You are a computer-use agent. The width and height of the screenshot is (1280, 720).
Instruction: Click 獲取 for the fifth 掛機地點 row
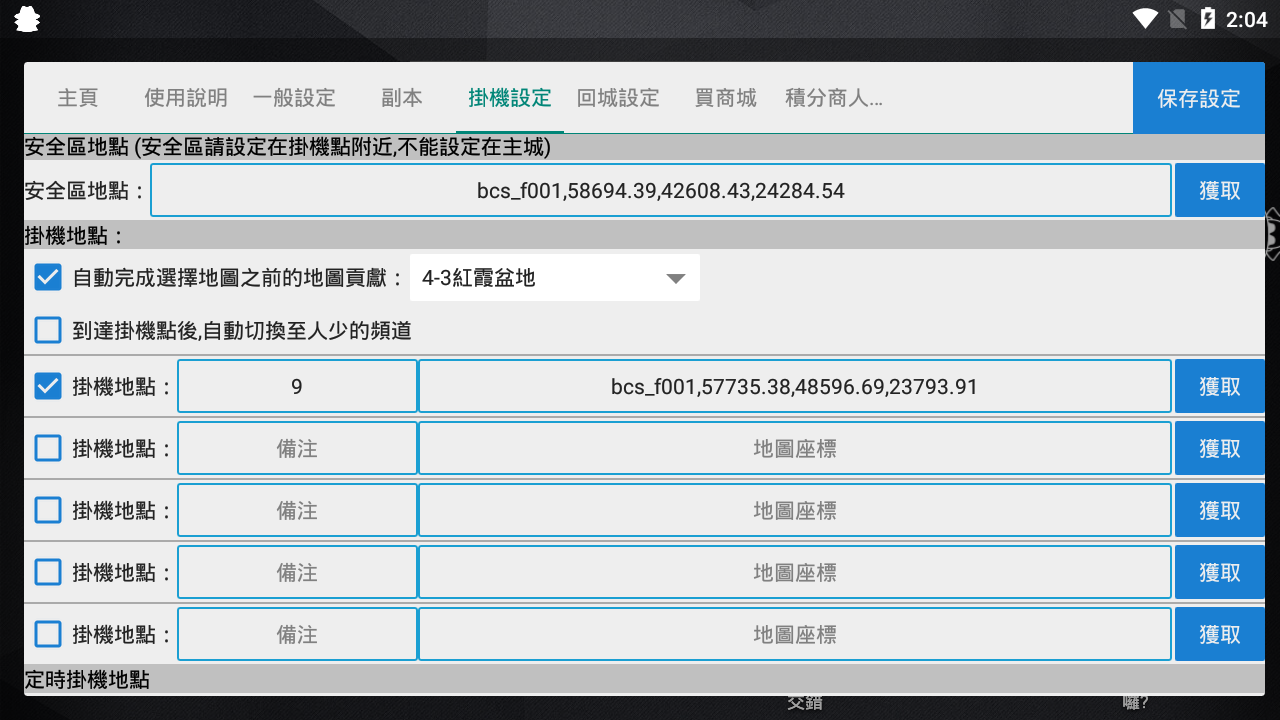[x=1220, y=634]
